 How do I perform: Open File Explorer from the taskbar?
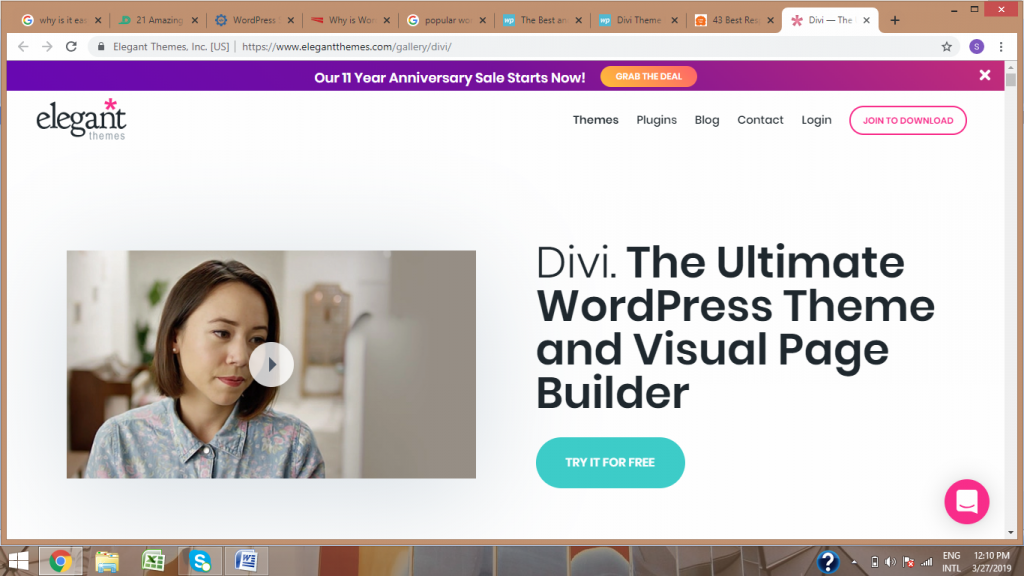pos(106,561)
